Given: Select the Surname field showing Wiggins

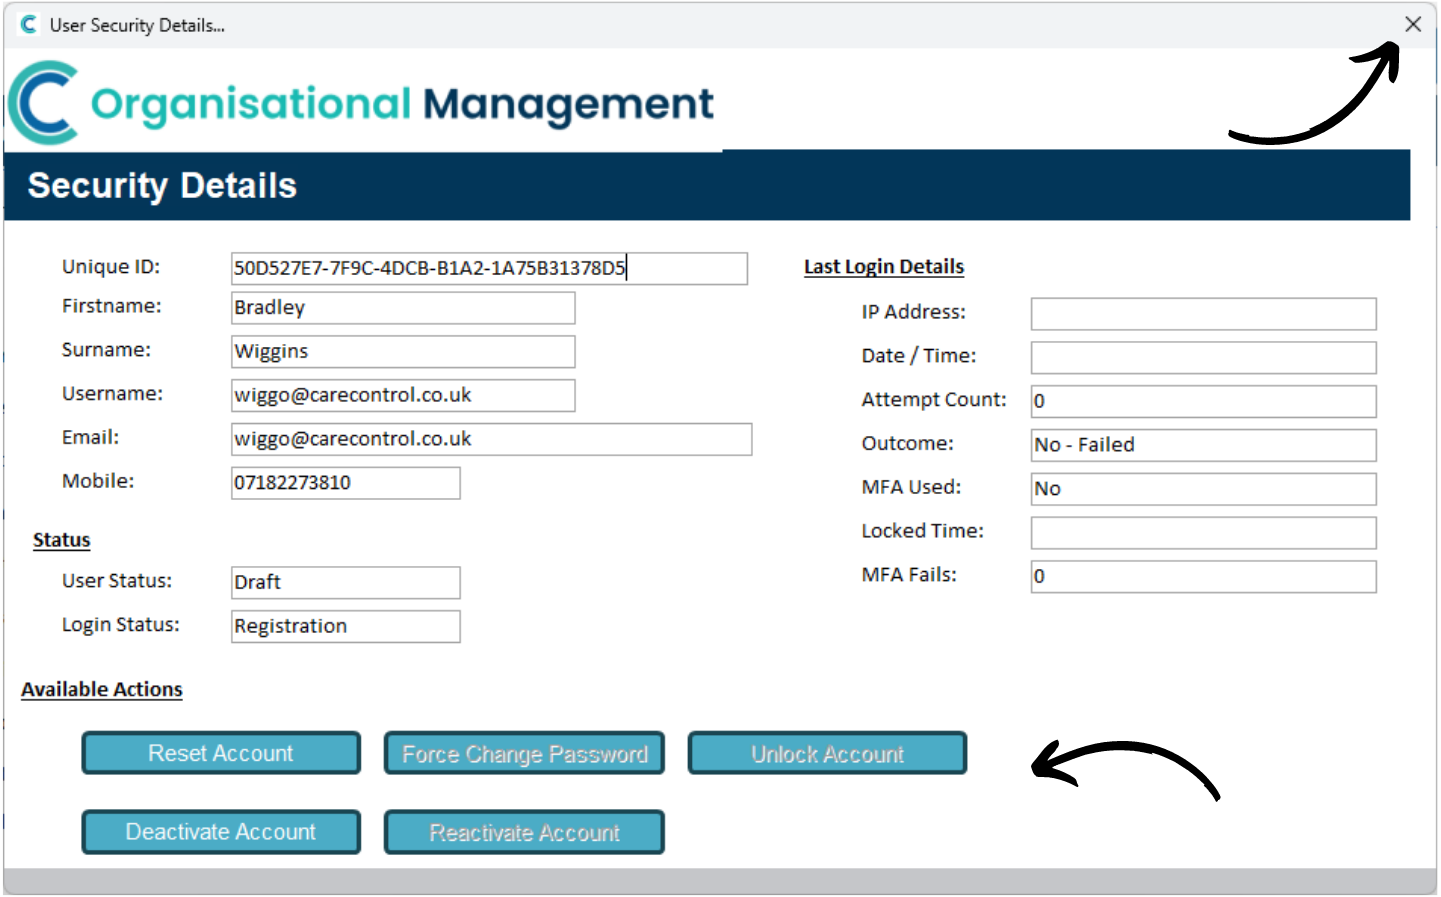Looking at the screenshot, I should 402,351.
